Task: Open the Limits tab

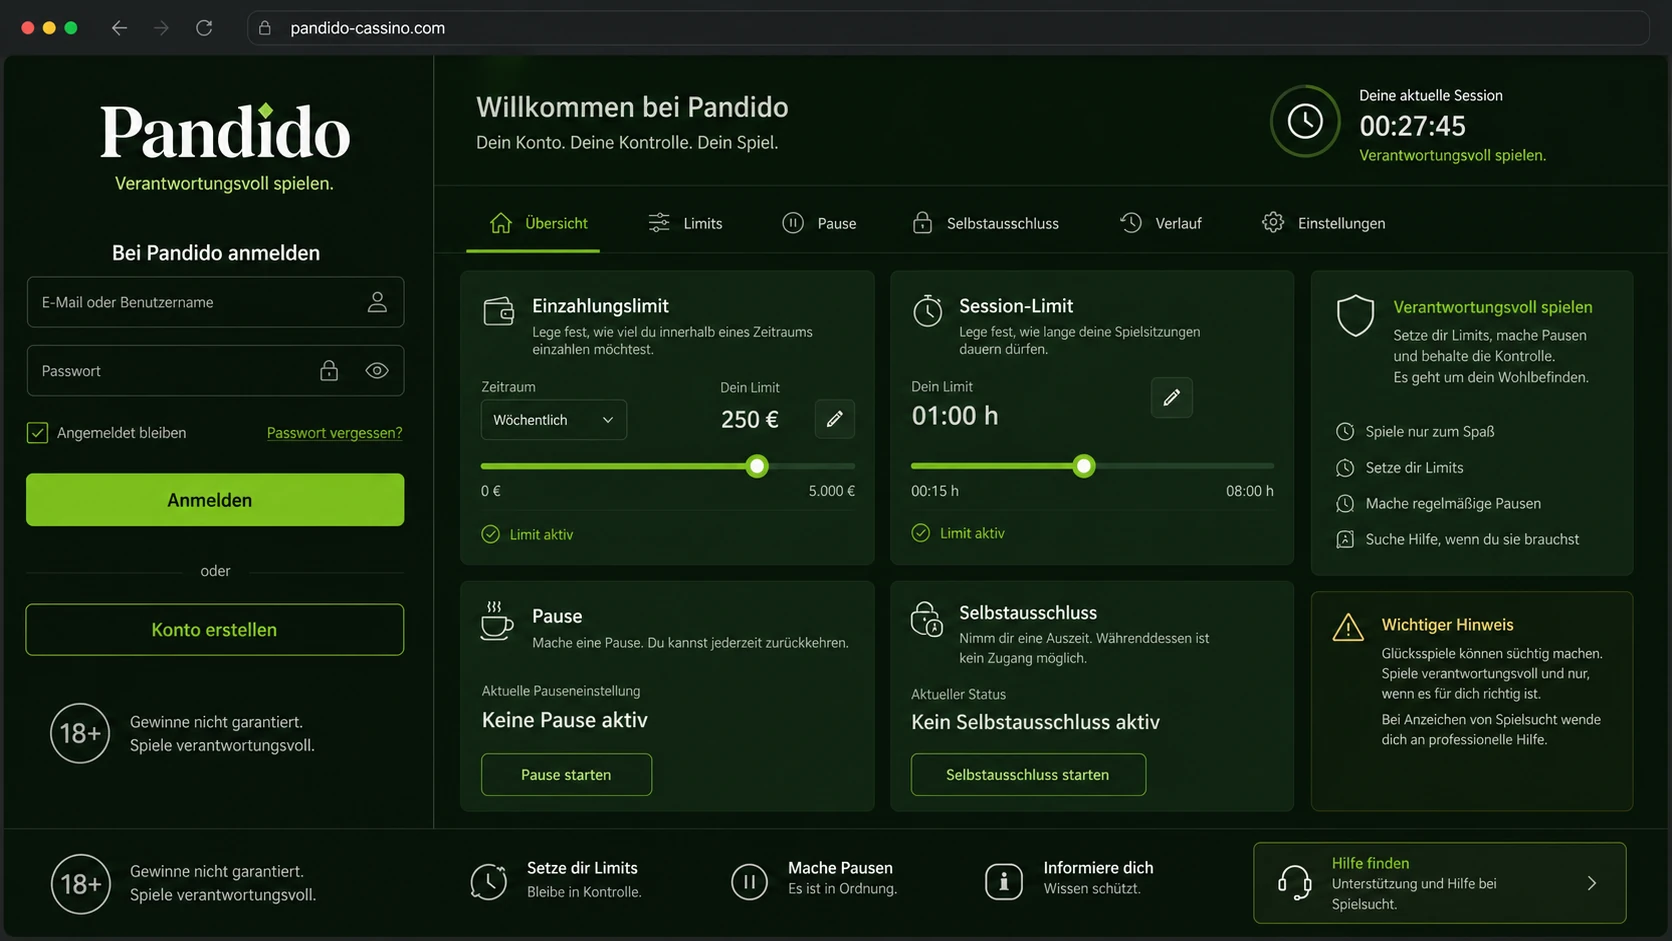Action: point(685,223)
